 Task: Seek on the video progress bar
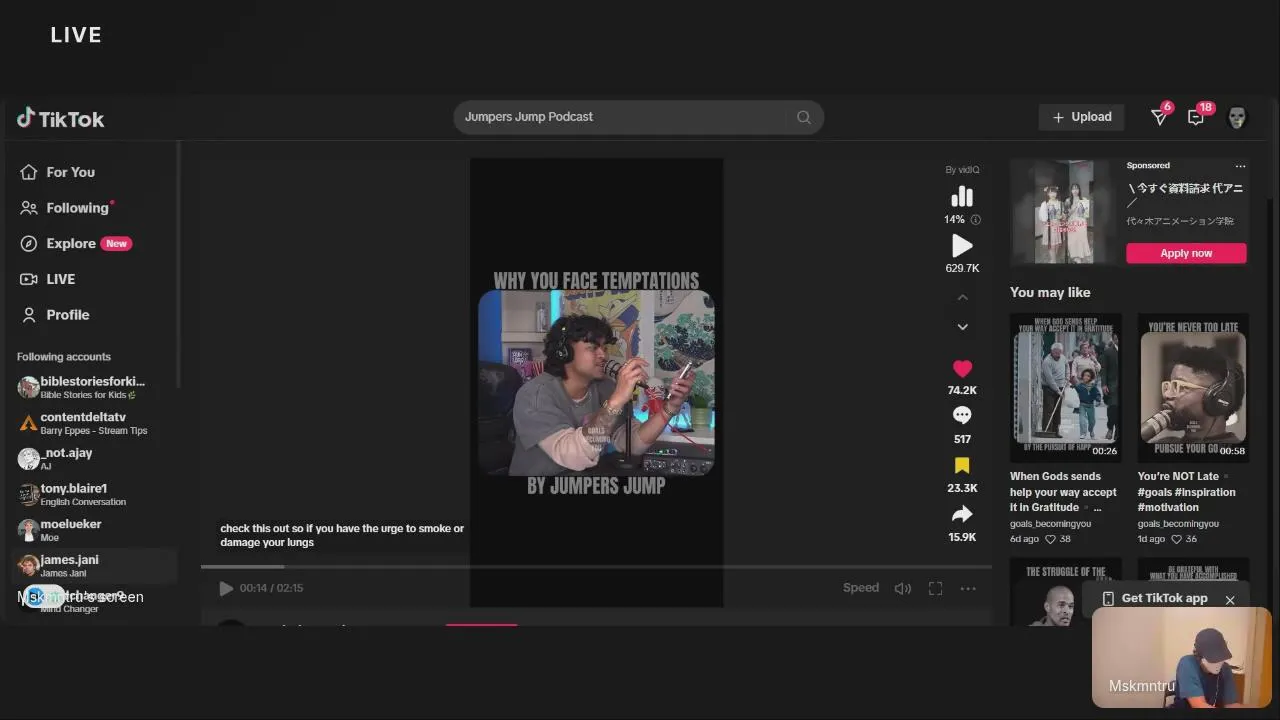(x=596, y=567)
